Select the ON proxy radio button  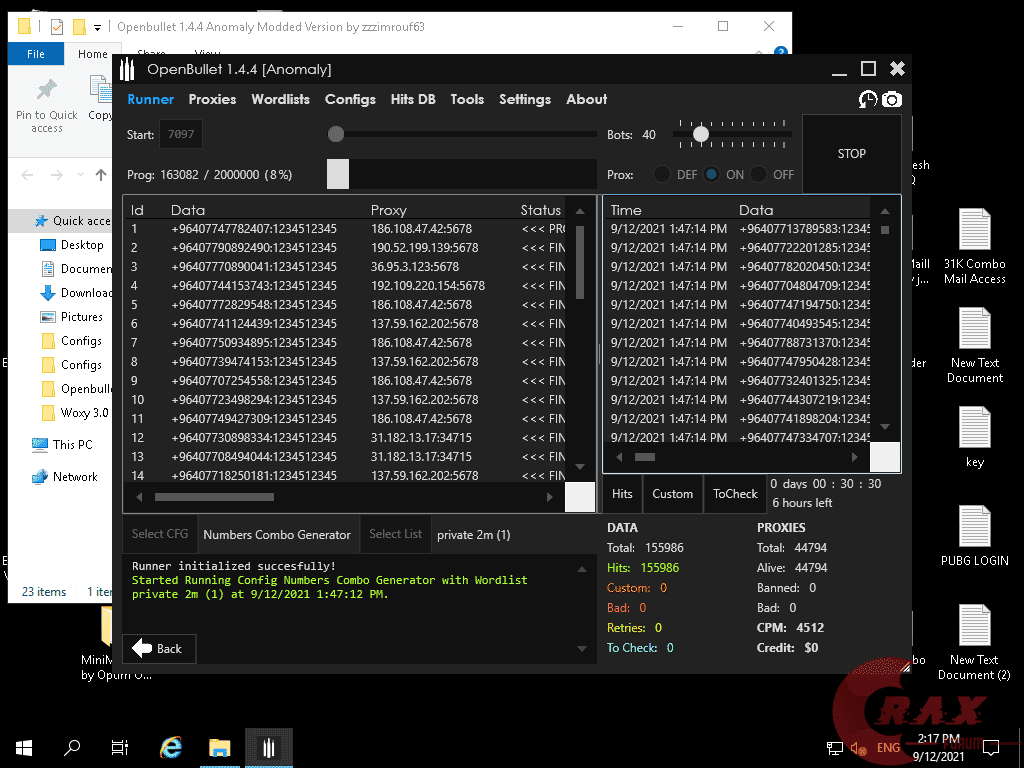click(711, 174)
